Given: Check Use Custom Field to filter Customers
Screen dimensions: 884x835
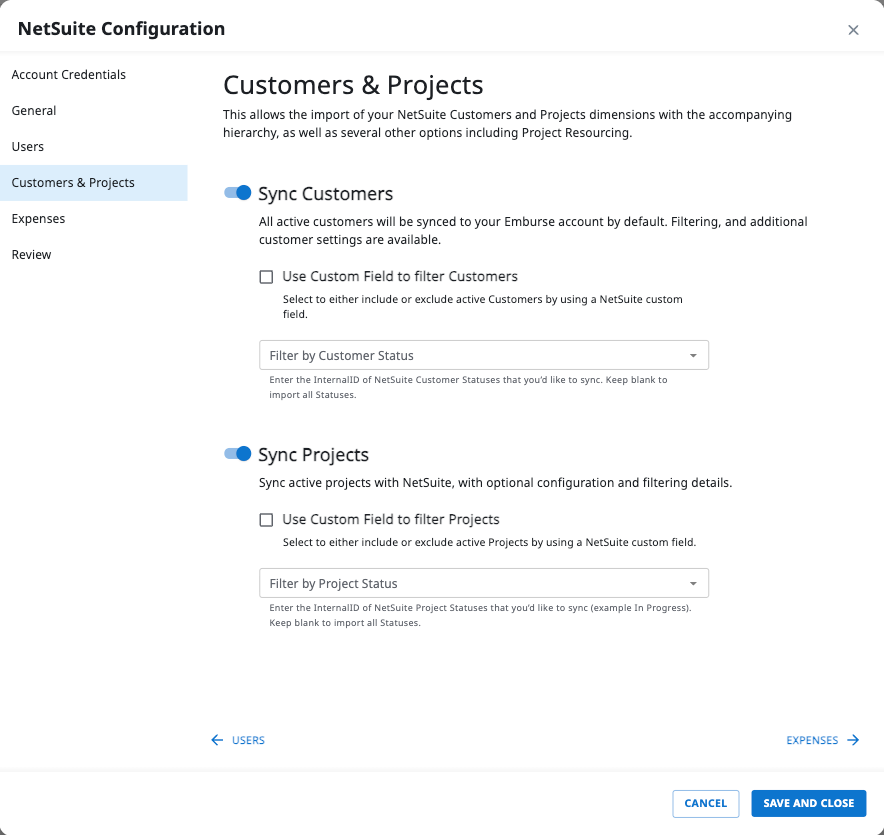Looking at the screenshot, I should coord(266,277).
